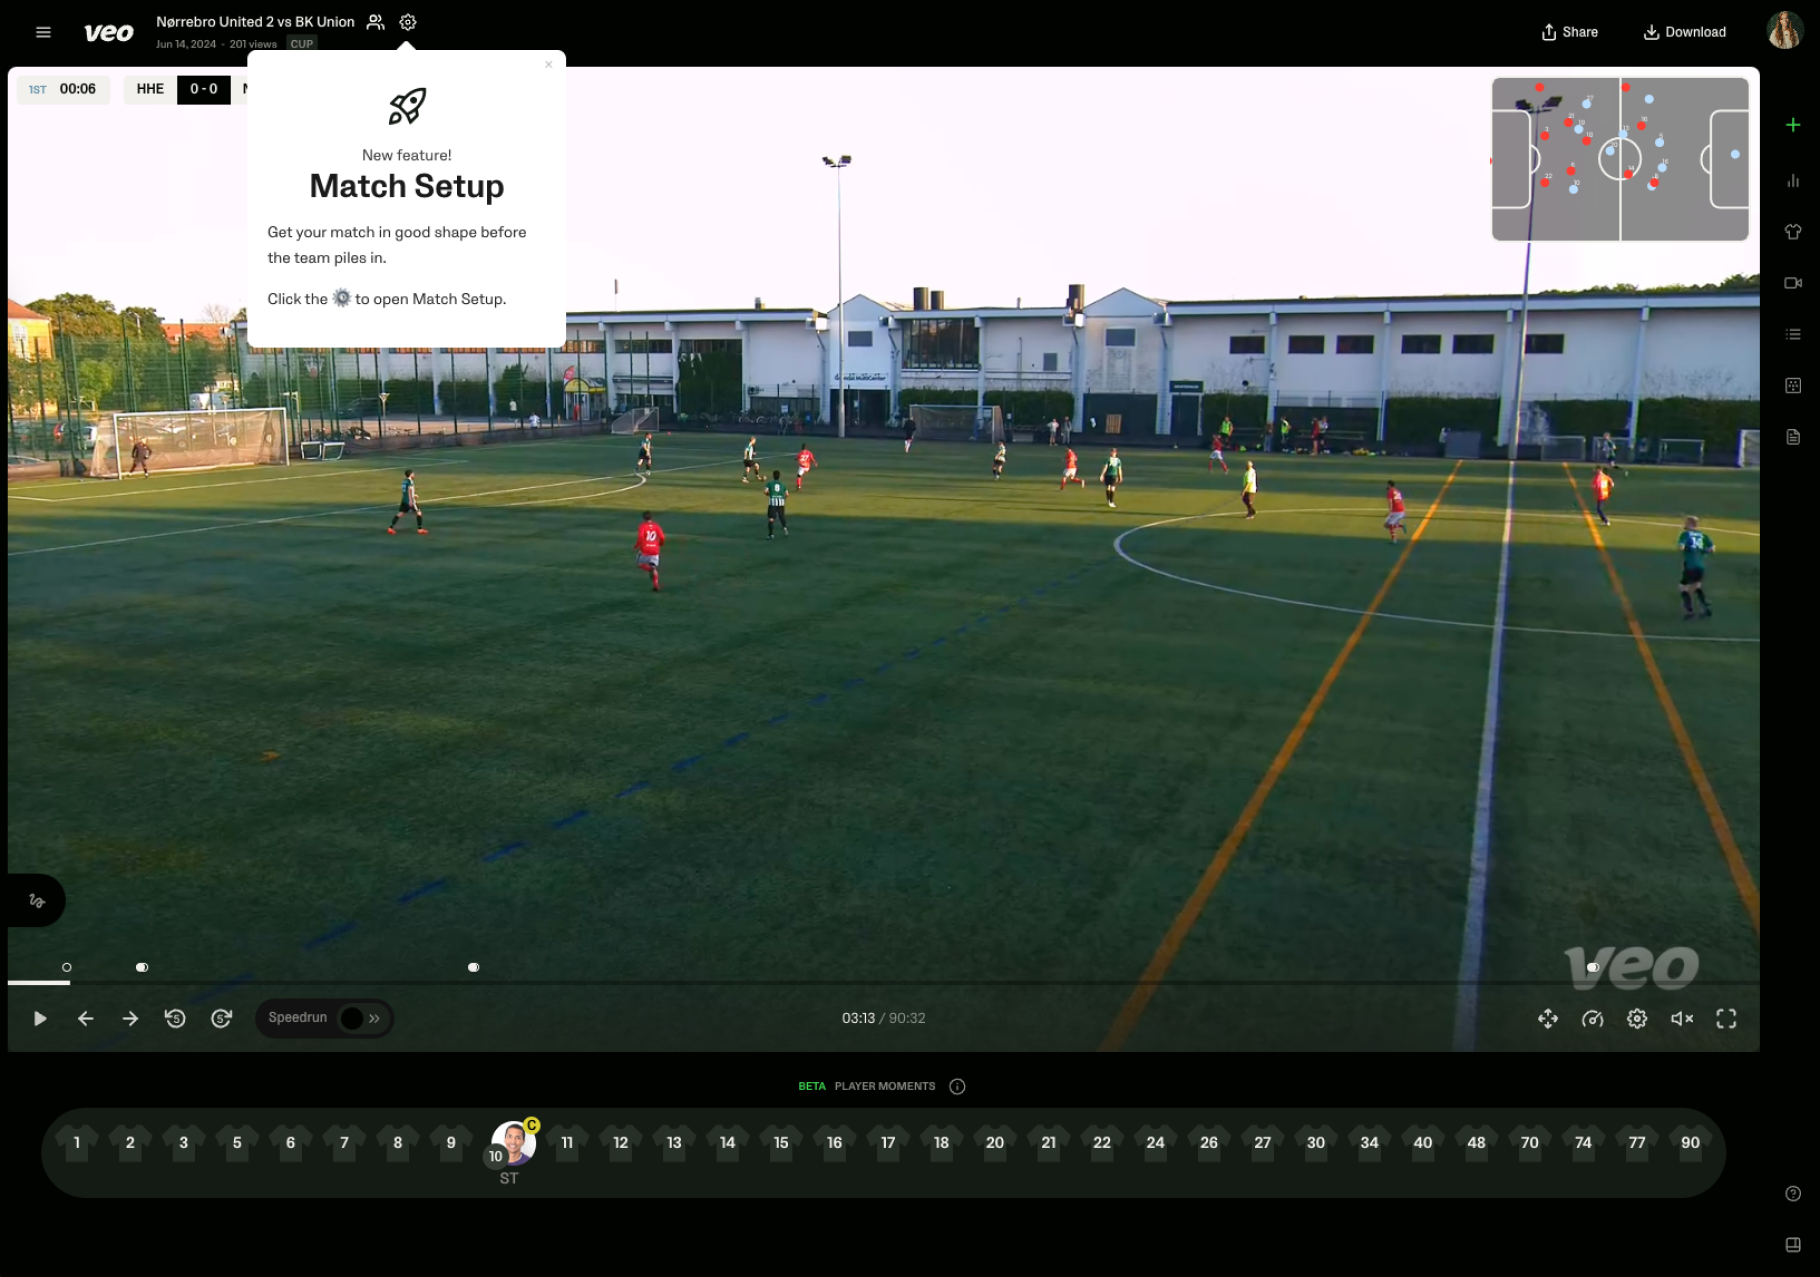Image resolution: width=1820 pixels, height=1277 pixels.
Task: Open the Match Setup gear icon
Action: click(408, 22)
